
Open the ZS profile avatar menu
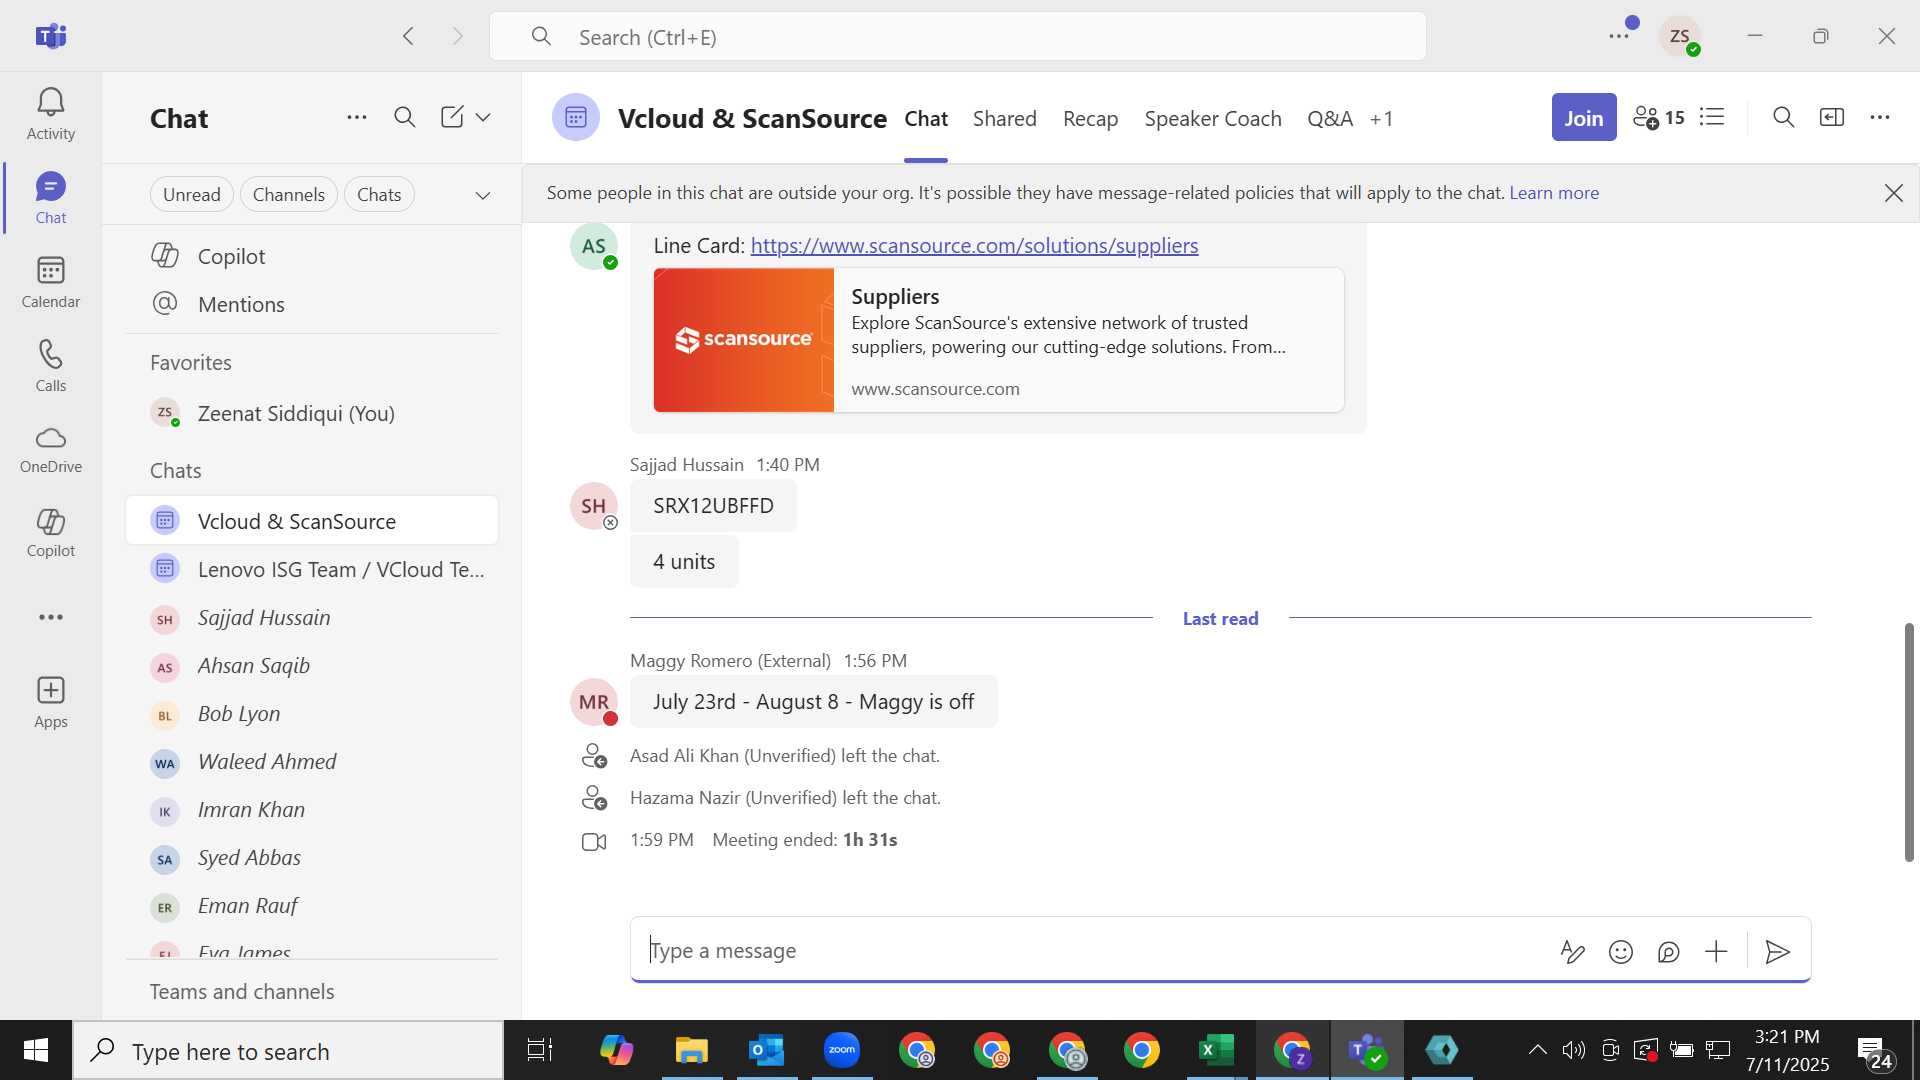(x=1680, y=36)
